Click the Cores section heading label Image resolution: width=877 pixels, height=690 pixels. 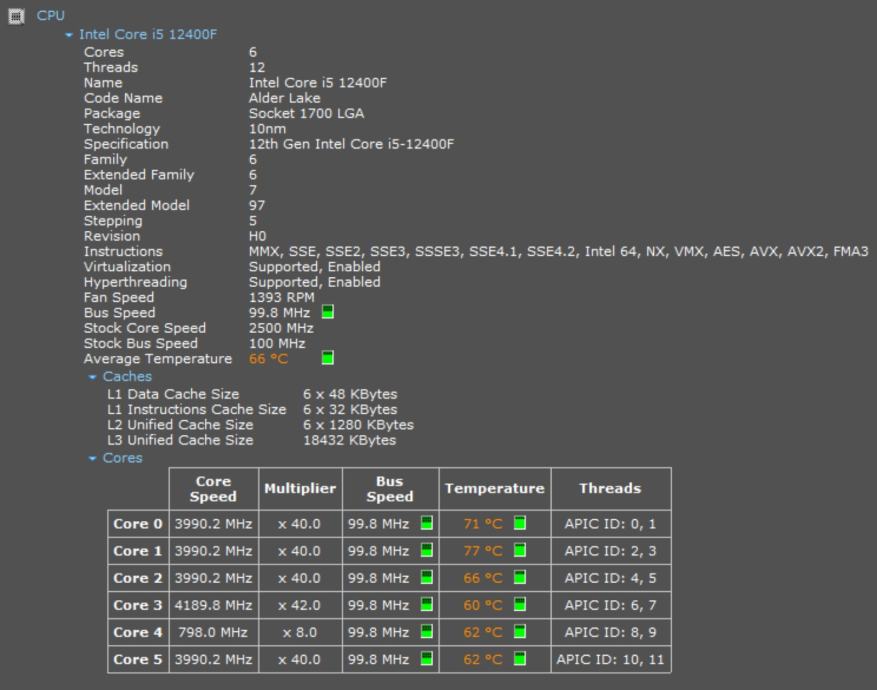tap(122, 459)
